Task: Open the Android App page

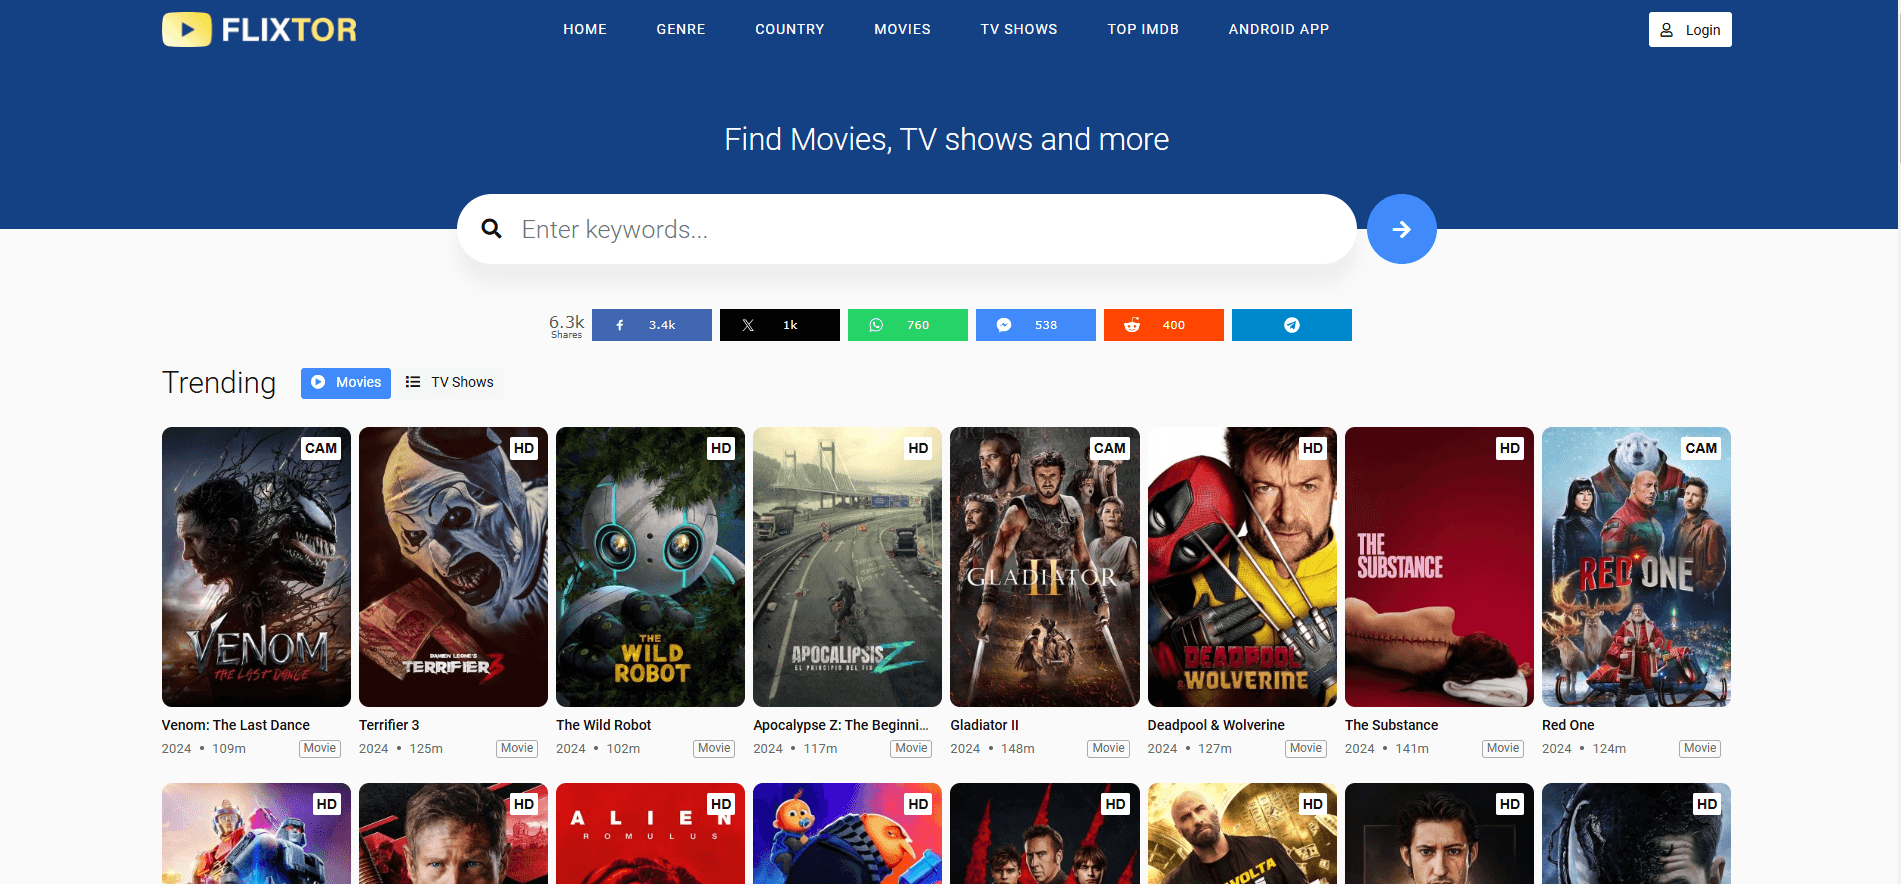Action: click(1279, 29)
